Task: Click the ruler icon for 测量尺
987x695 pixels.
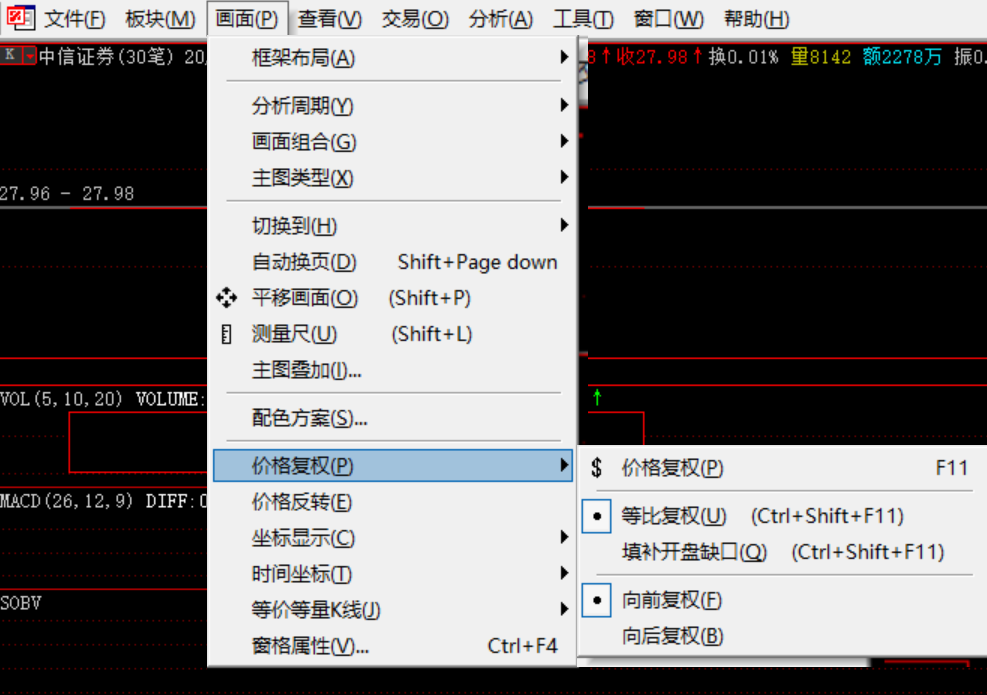Action: point(227,334)
